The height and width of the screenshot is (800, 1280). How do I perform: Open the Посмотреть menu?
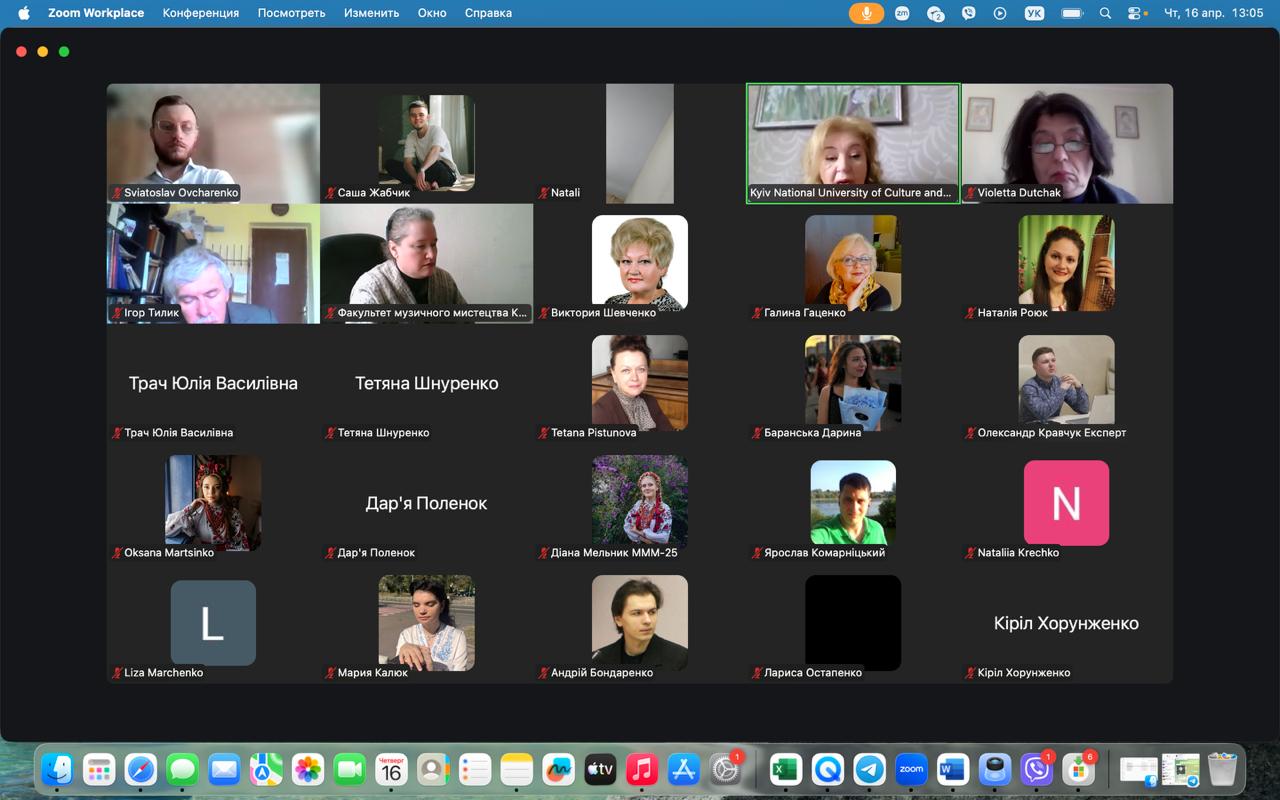[291, 13]
